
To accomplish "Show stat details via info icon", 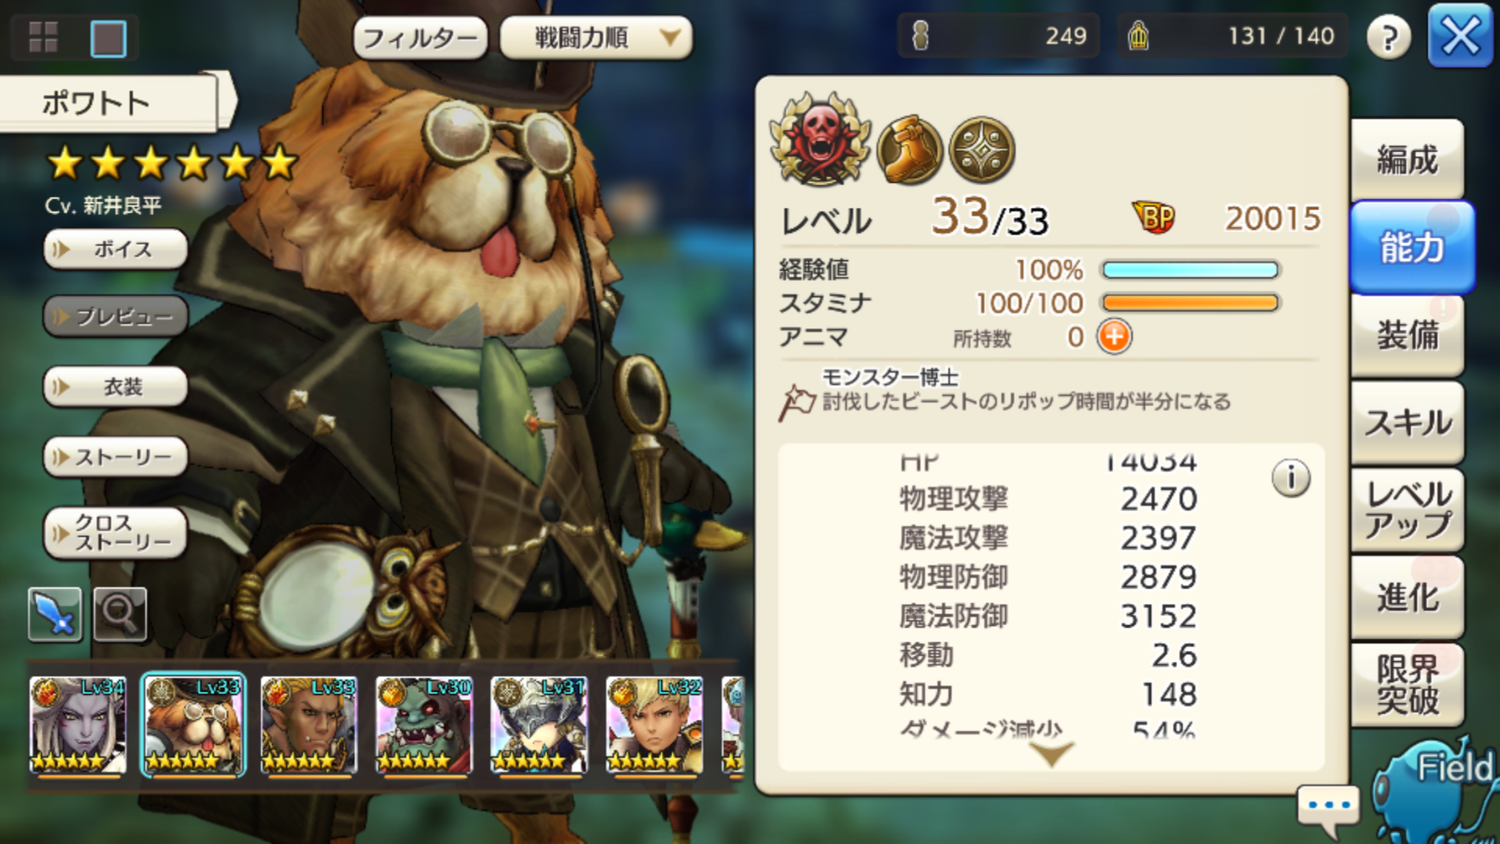I will pyautogui.click(x=1291, y=478).
